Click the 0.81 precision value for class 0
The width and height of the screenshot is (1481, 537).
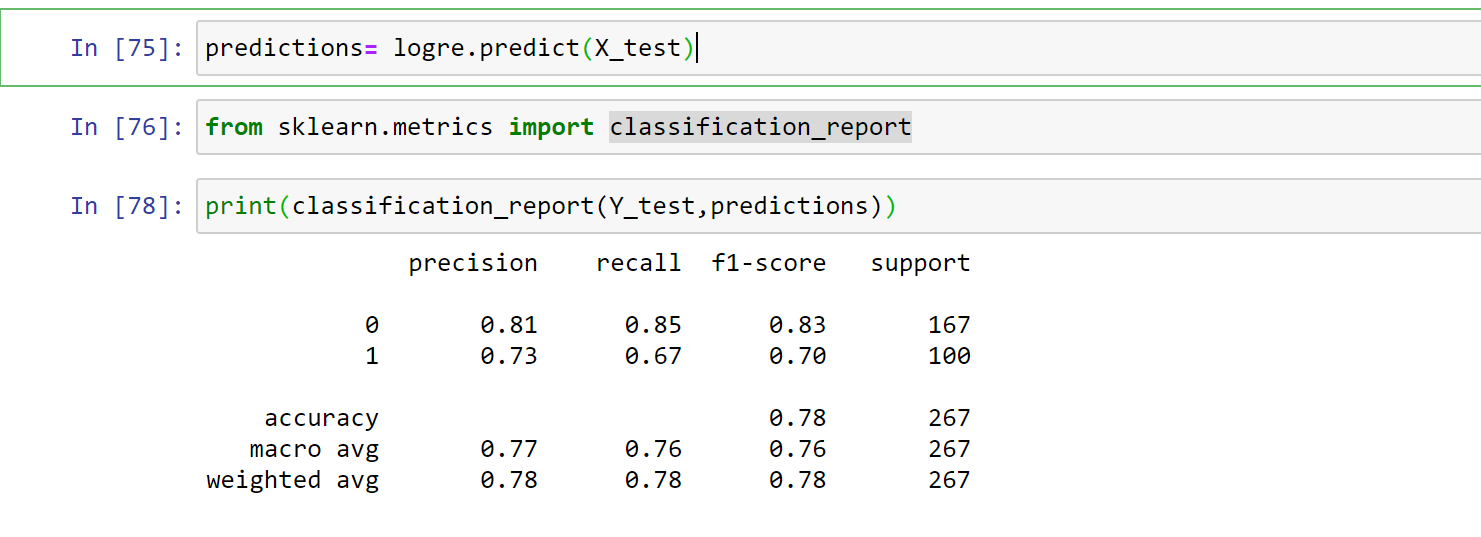tap(509, 325)
